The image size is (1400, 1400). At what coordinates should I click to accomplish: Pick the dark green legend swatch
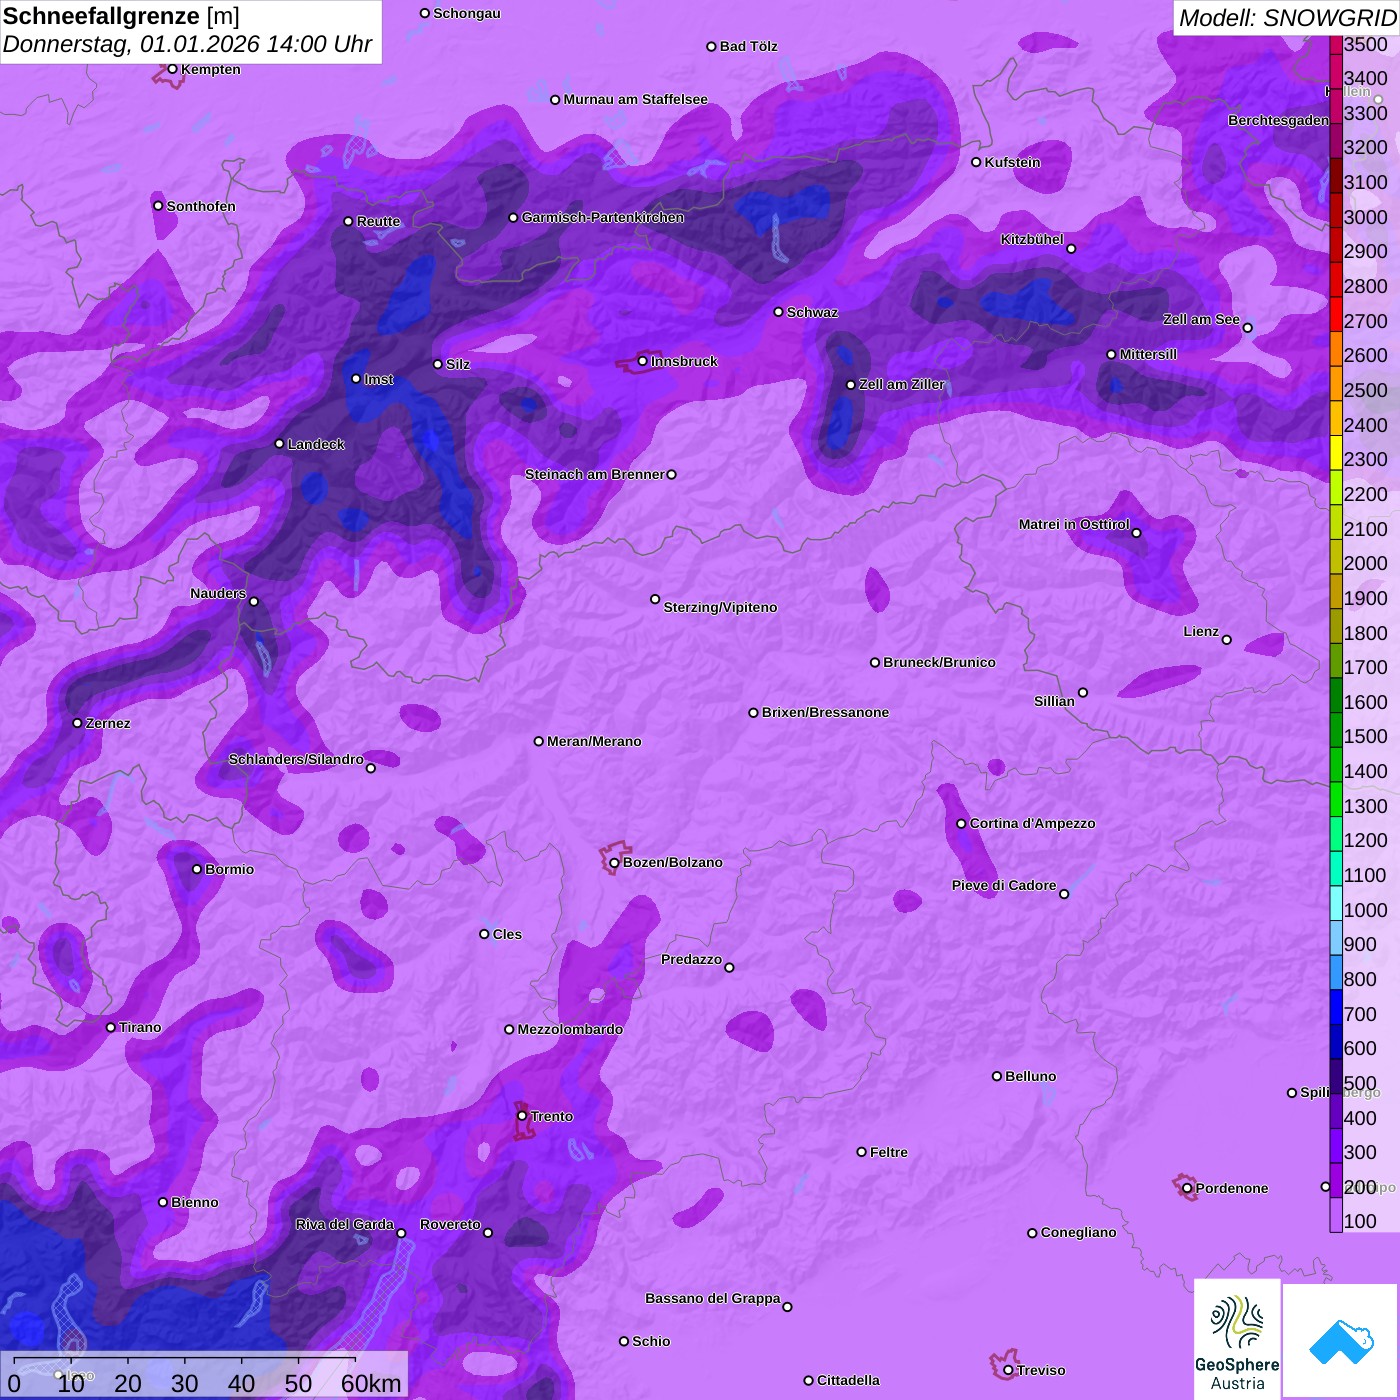click(x=1336, y=695)
